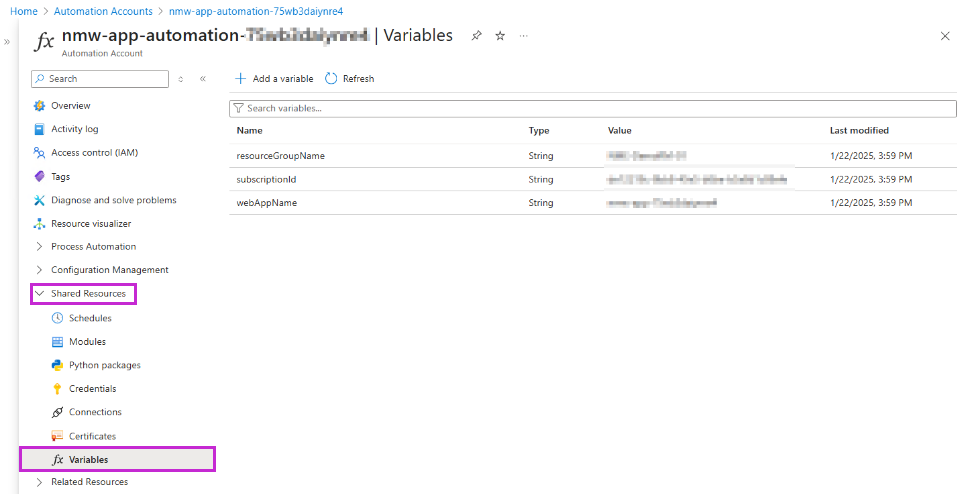
Task: Sort by the Value column header
Action: coord(619,131)
